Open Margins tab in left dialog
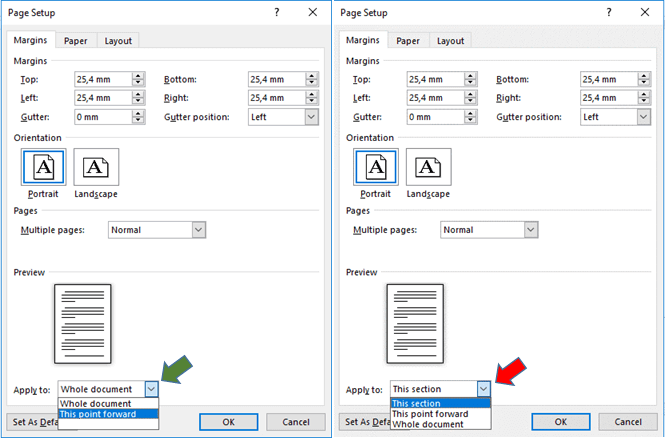Viewport: 665px width, 438px height. pos(30,40)
